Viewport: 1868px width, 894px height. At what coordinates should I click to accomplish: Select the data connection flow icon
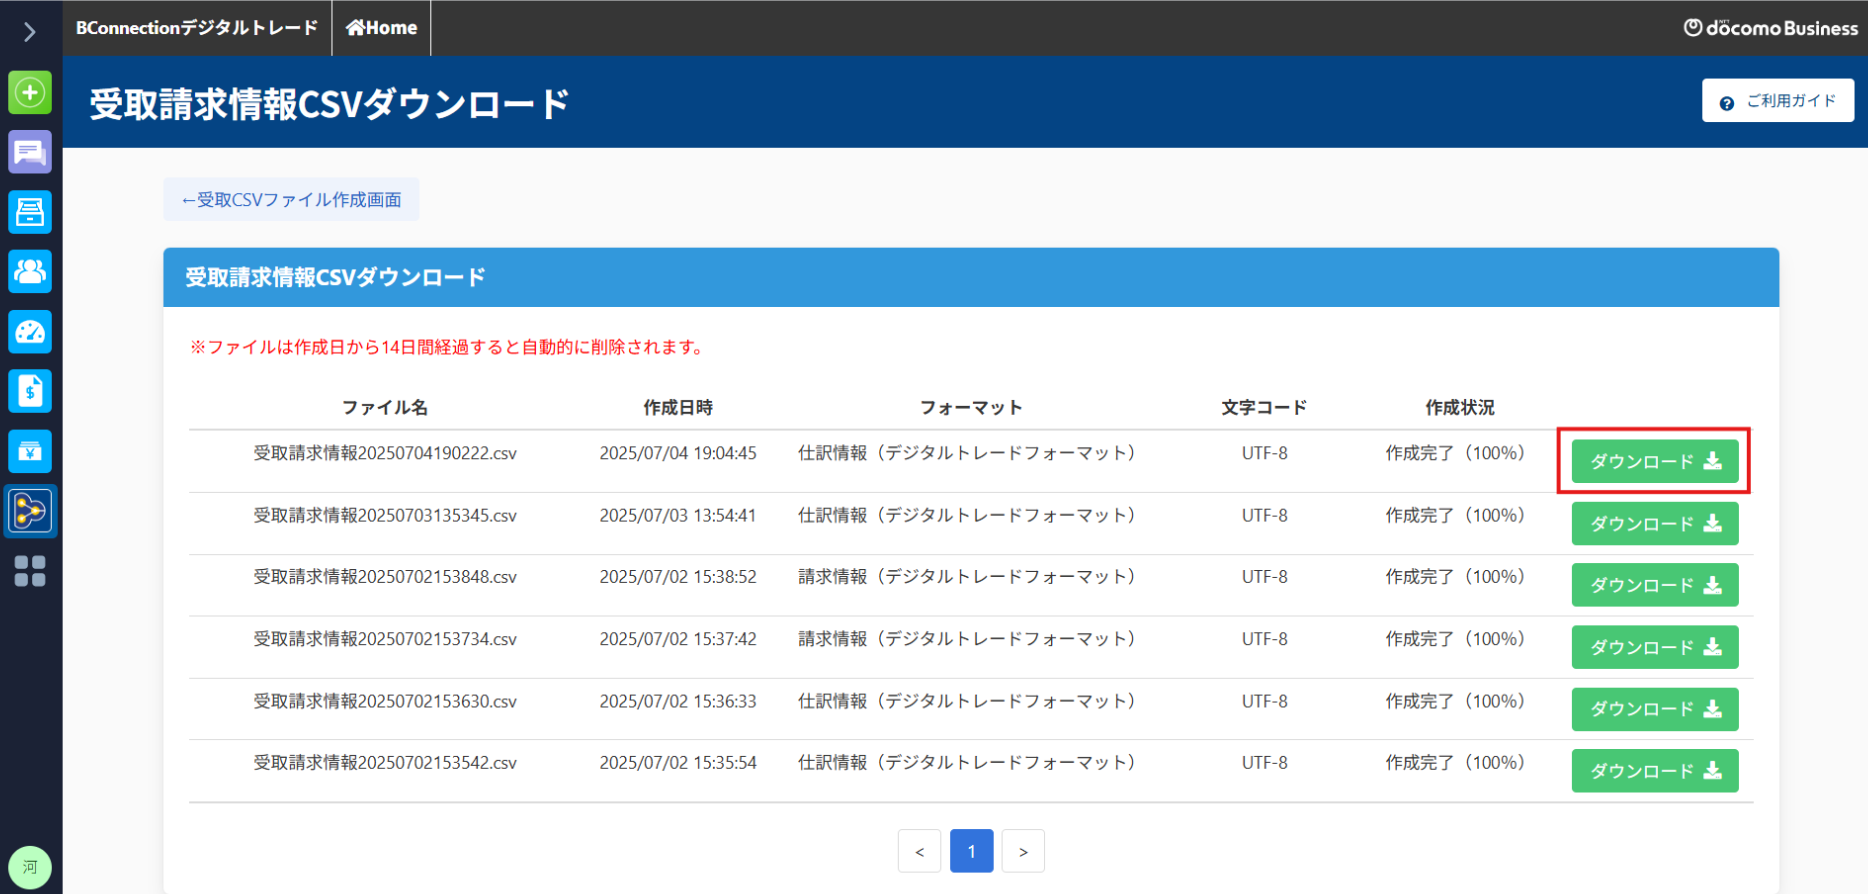[30, 511]
